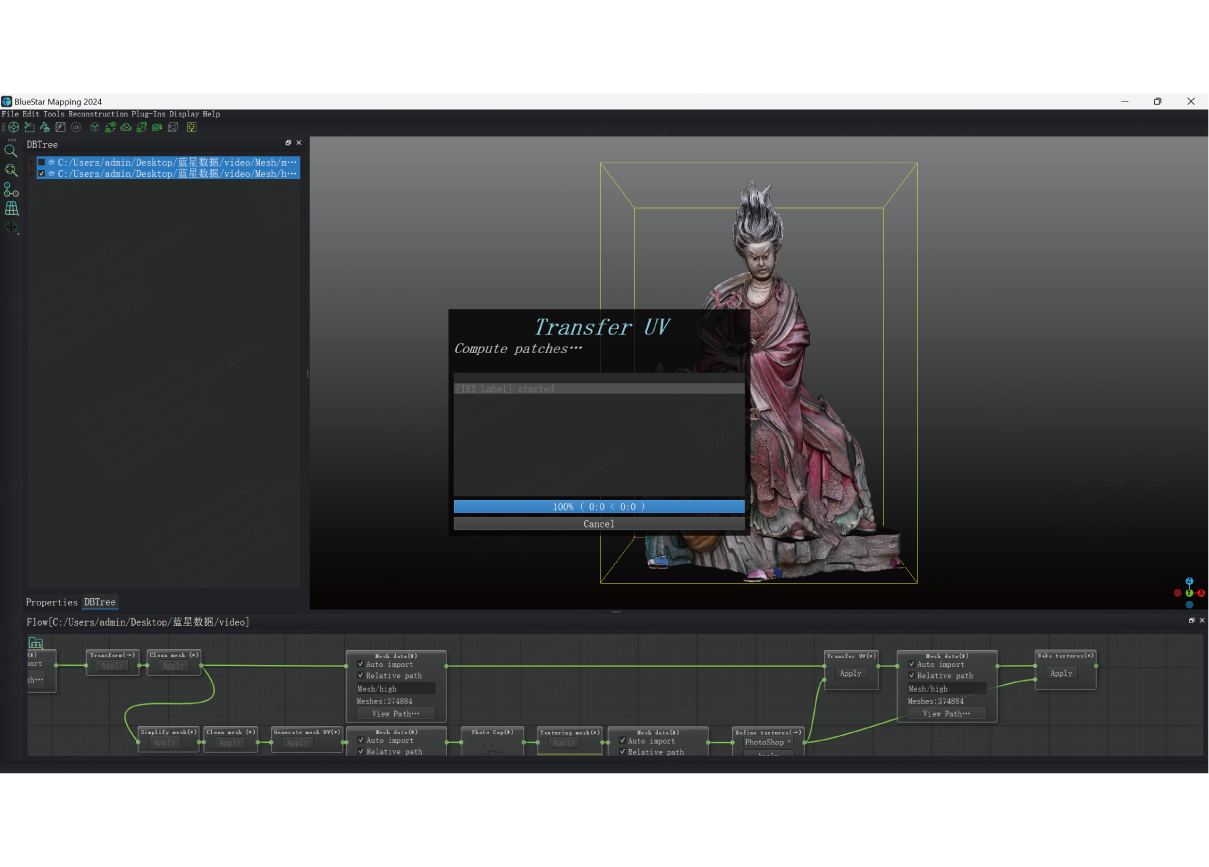Click the wireframe grid icon in sidebar

(11, 209)
